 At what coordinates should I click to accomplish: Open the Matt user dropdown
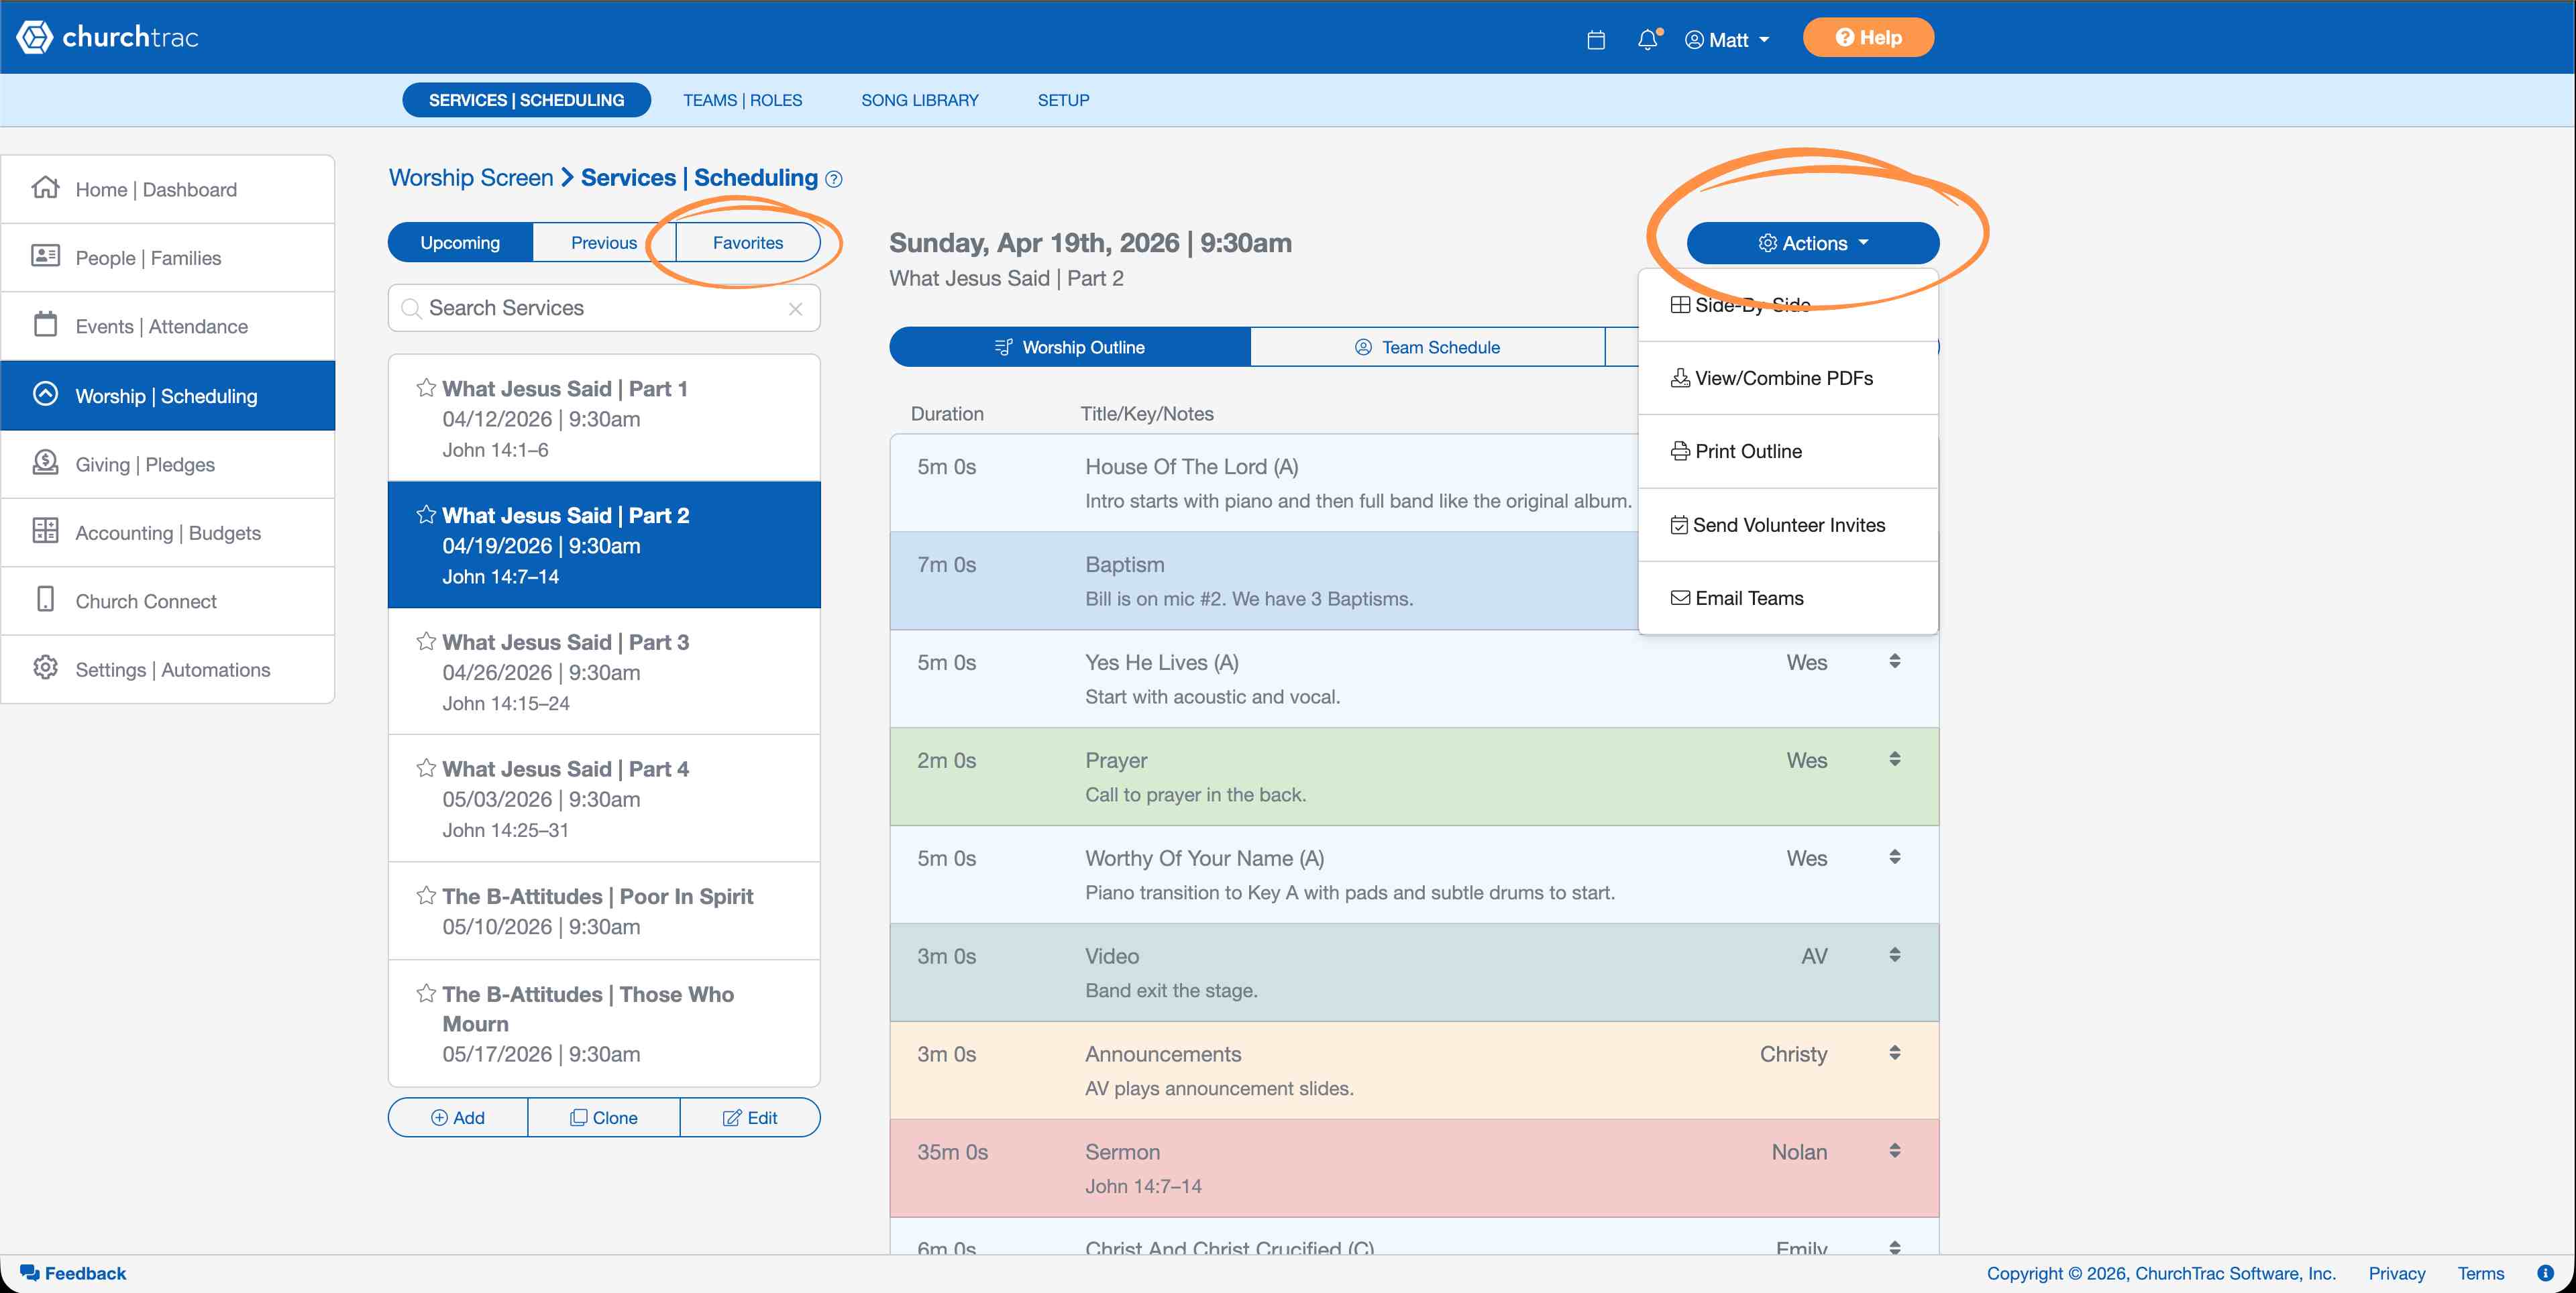(x=1727, y=40)
